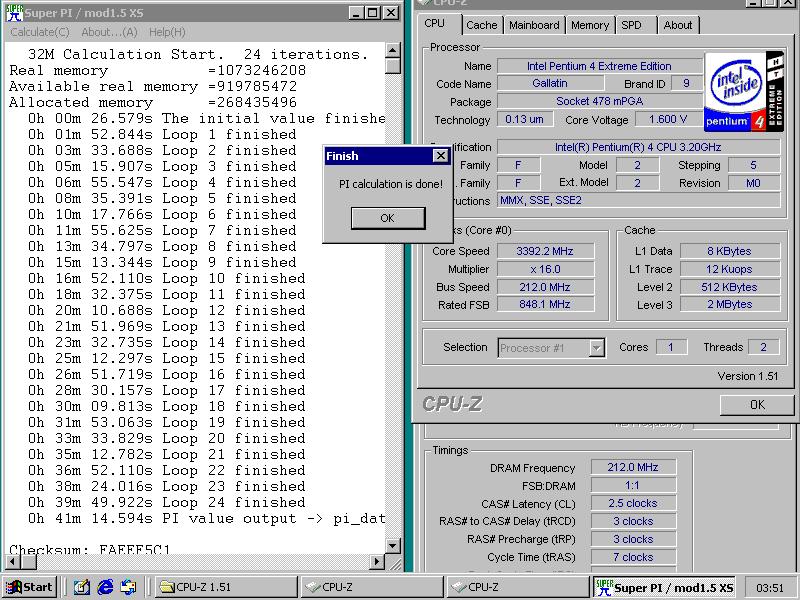The image size is (800, 600).
Task: Switch to the SPD tab in CPU-Z
Action: point(632,25)
